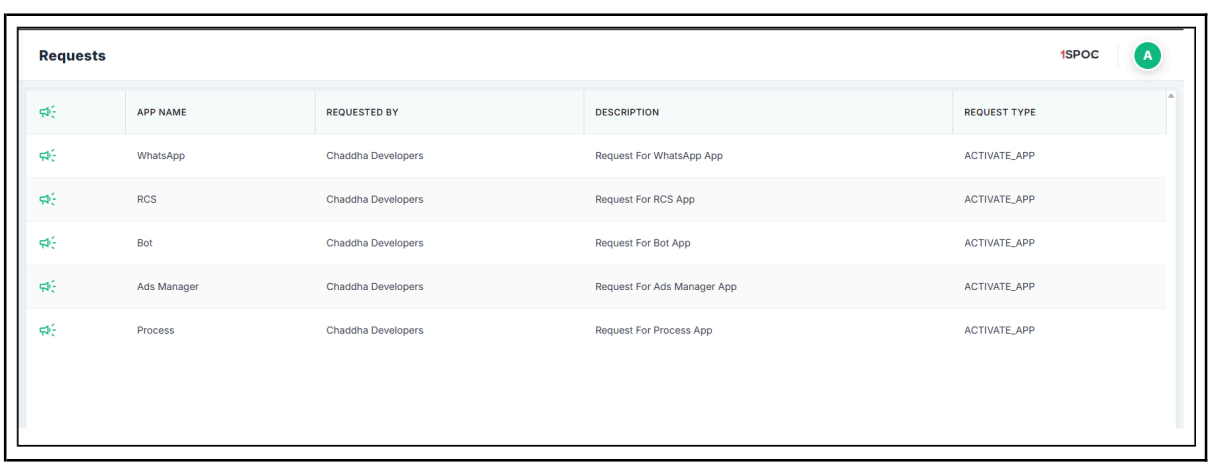The height and width of the screenshot is (468, 1212).
Task: Click the megaphone icon in Ads Manager row
Action: [47, 287]
